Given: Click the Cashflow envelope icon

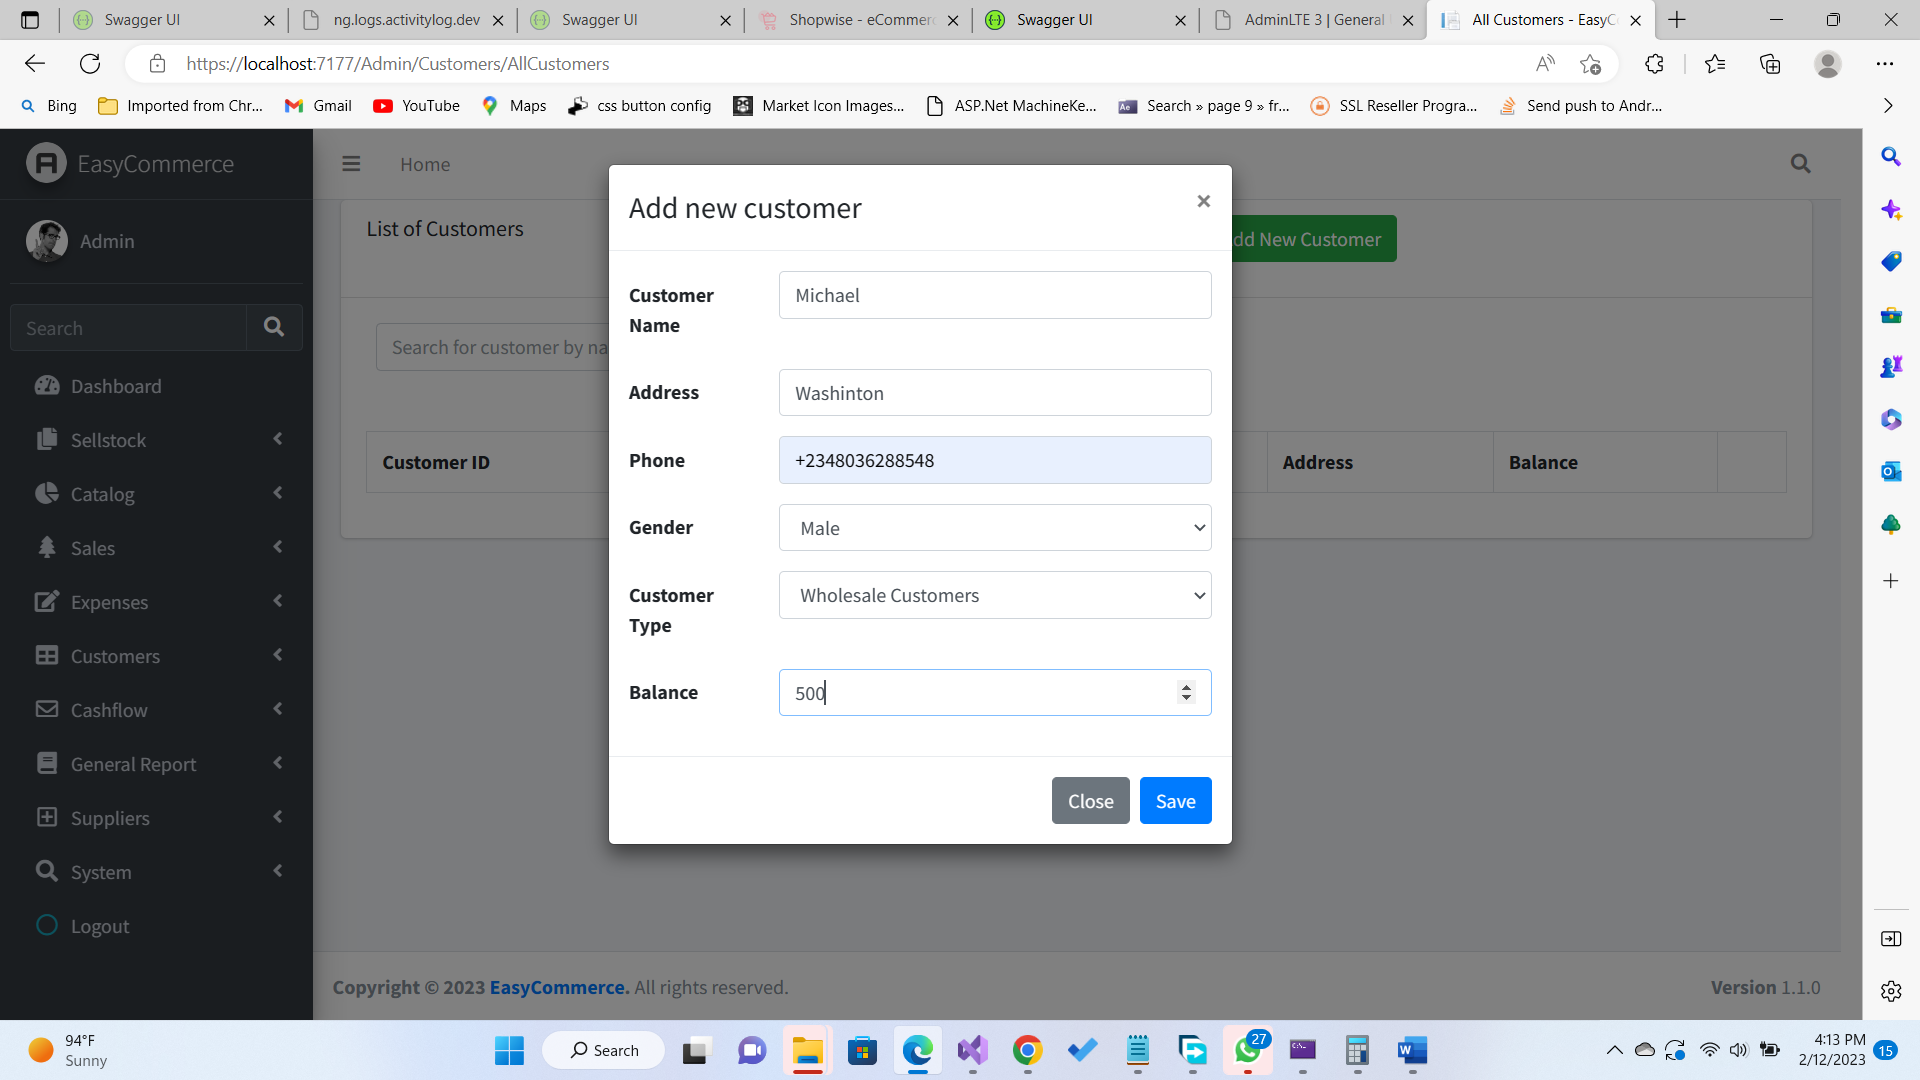Looking at the screenshot, I should (x=47, y=709).
